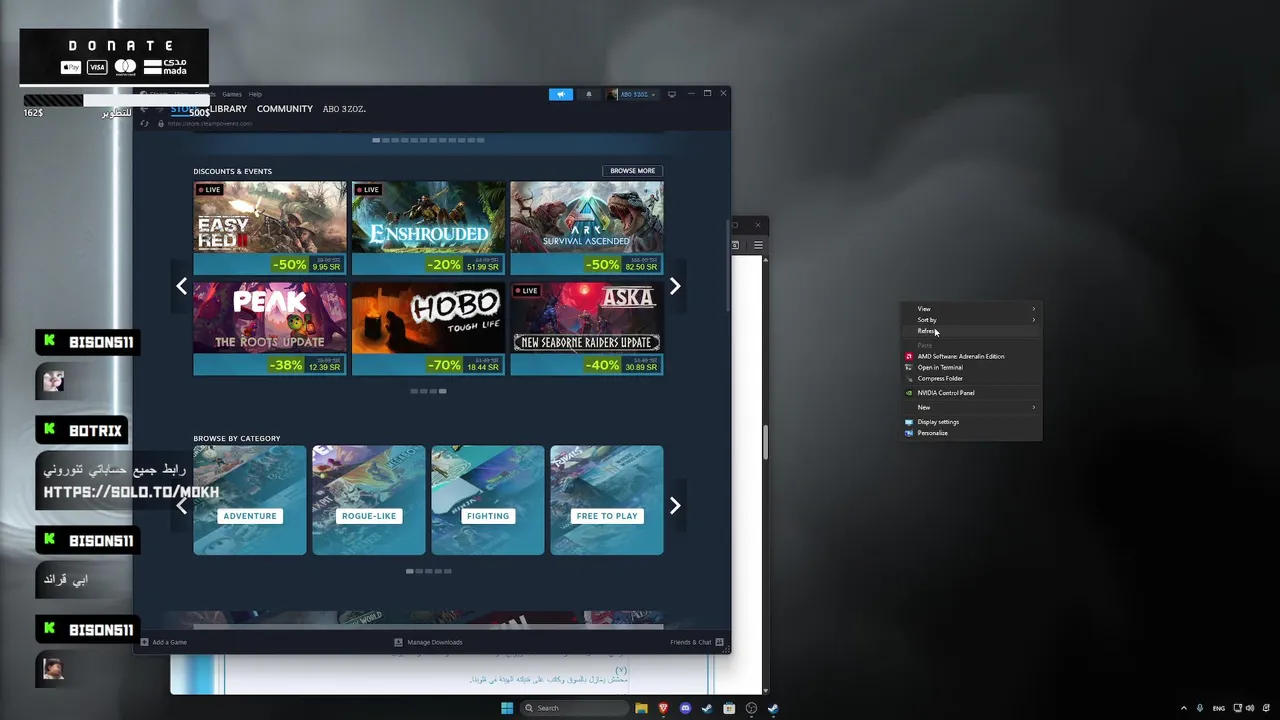1280x720 pixels.
Task: Open the LIBRARY tab in Steam
Action: 228,109
